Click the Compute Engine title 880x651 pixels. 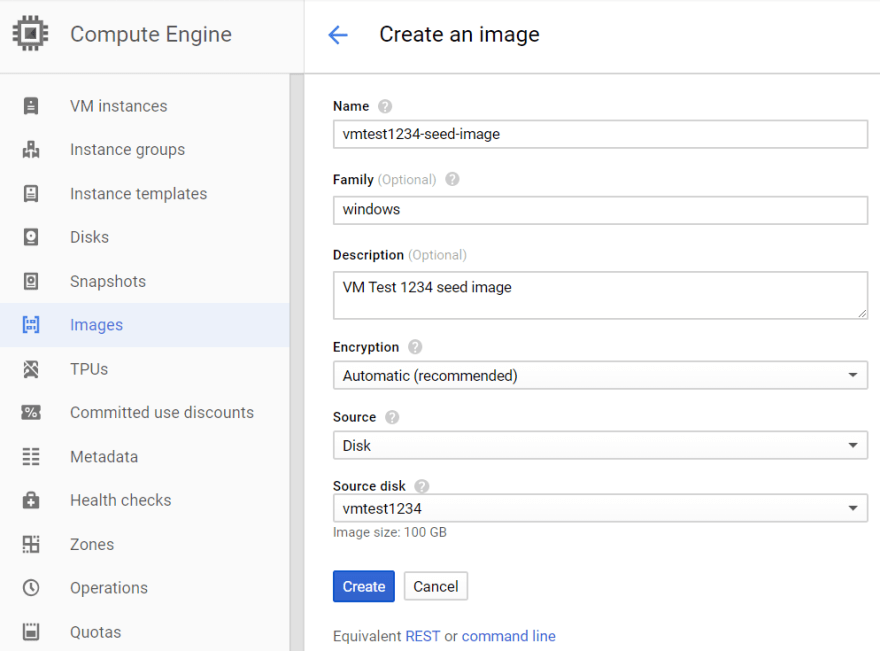(150, 34)
